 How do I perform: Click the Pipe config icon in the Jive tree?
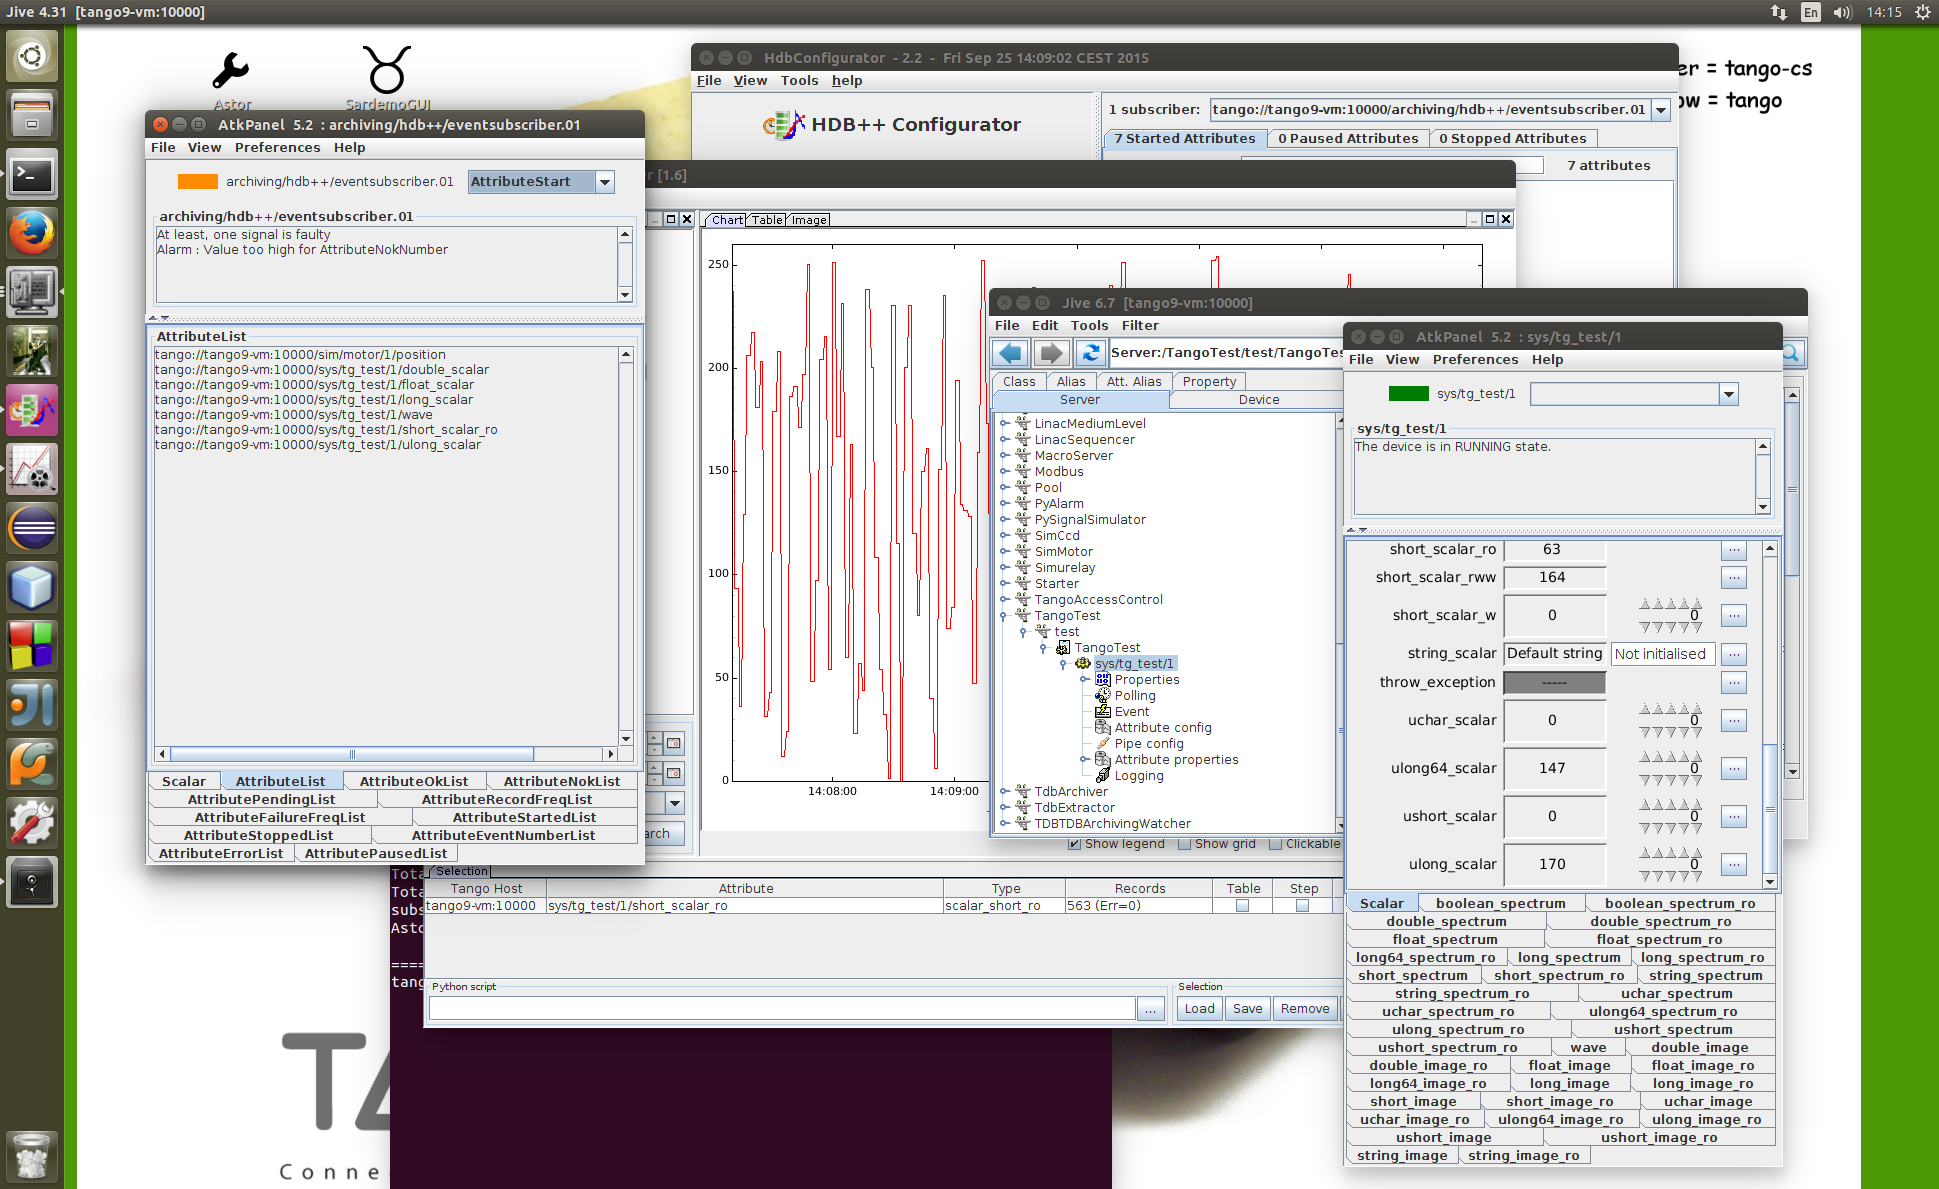(1103, 743)
